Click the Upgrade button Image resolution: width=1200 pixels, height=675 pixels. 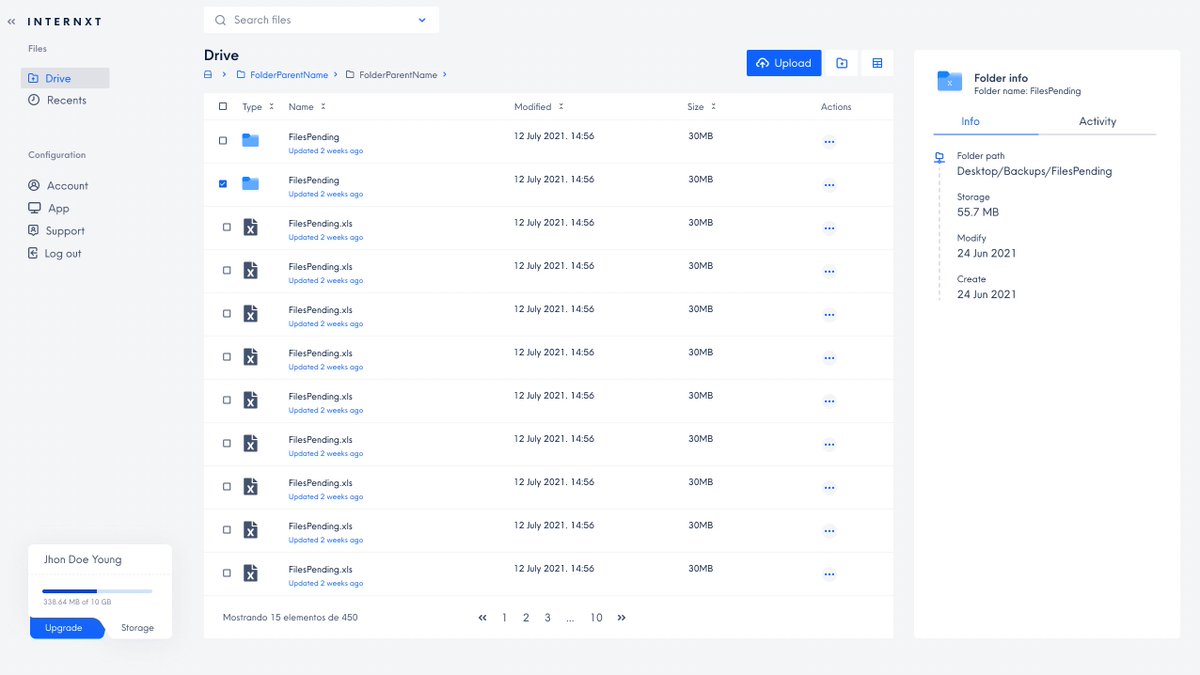click(x=65, y=628)
